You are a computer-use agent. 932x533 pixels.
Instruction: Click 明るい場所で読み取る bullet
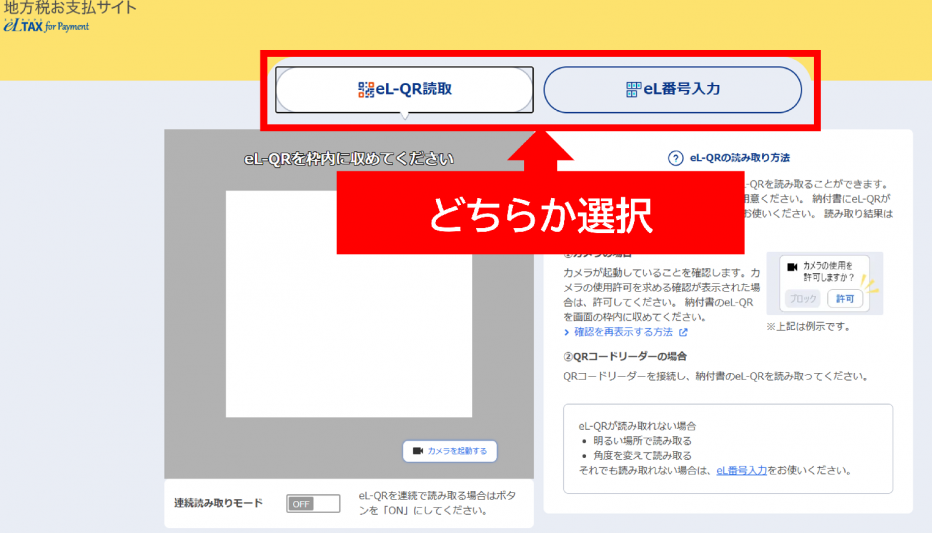pyautogui.click(x=642, y=441)
